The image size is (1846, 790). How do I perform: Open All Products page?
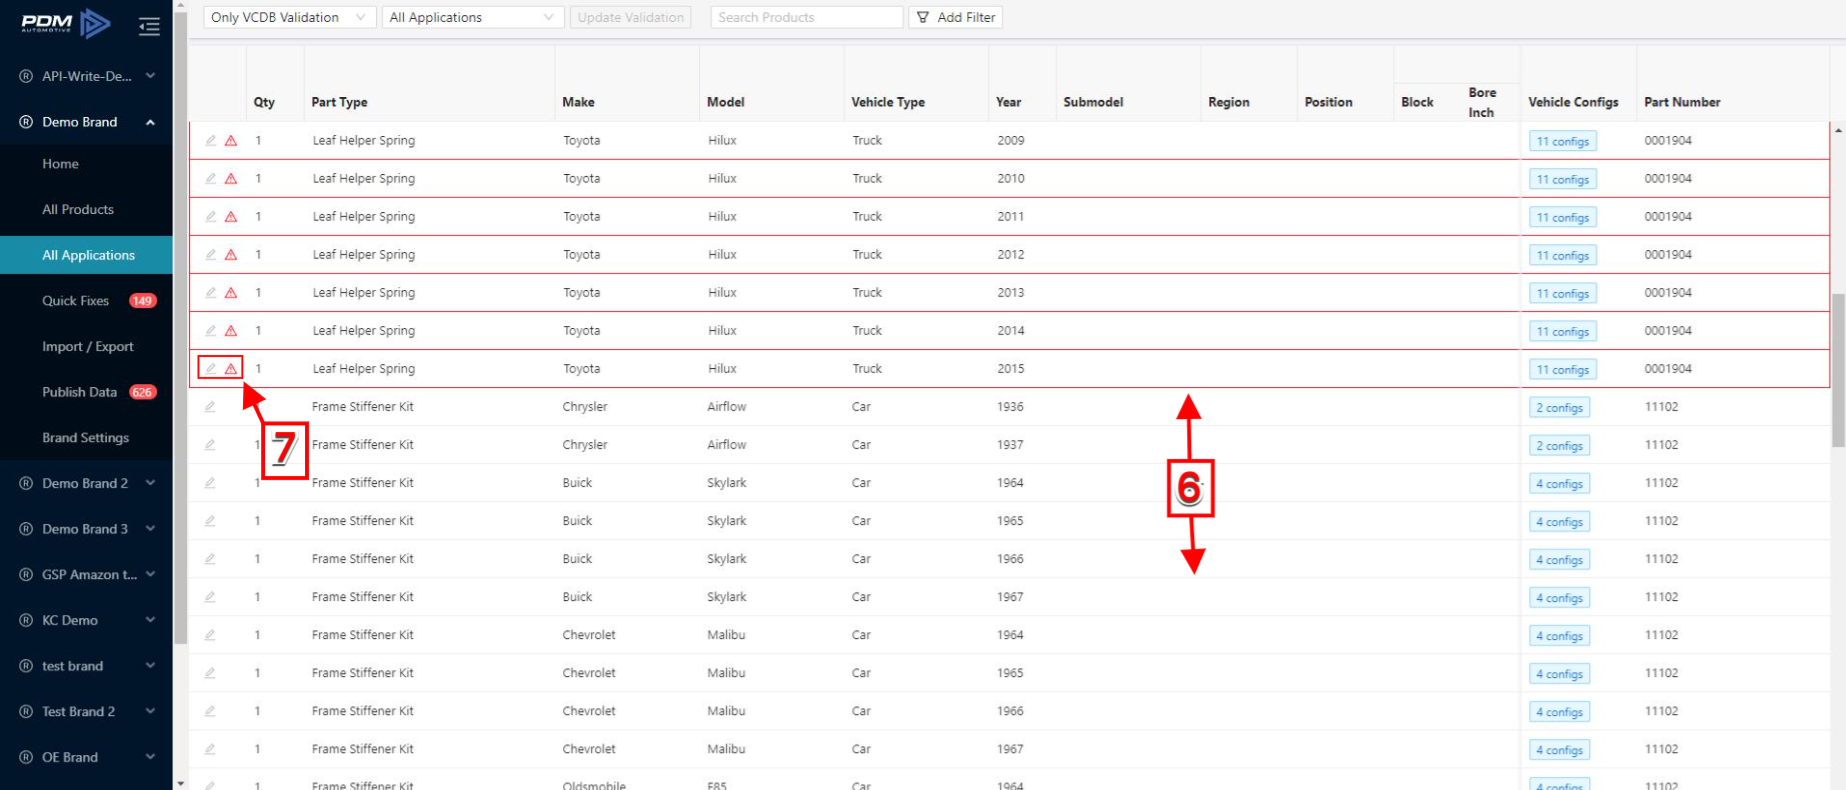pyautogui.click(x=78, y=210)
